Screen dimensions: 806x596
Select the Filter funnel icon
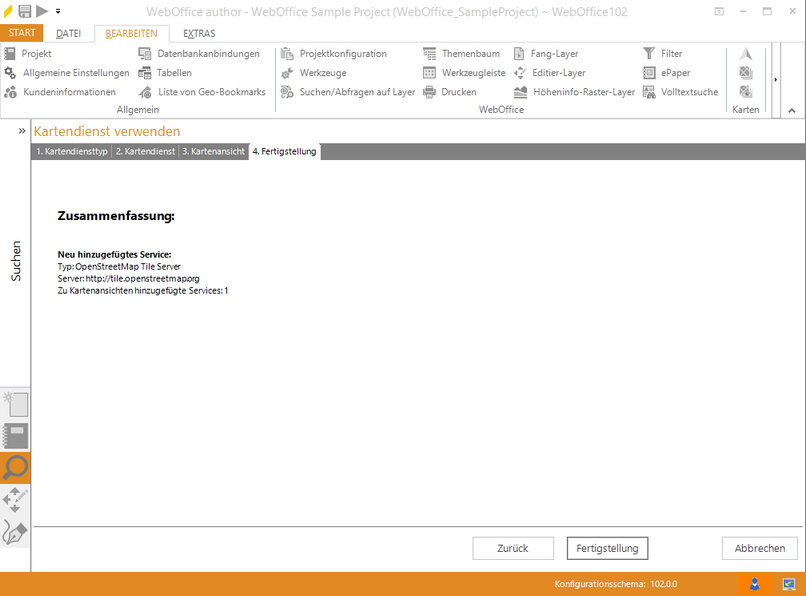click(x=649, y=54)
